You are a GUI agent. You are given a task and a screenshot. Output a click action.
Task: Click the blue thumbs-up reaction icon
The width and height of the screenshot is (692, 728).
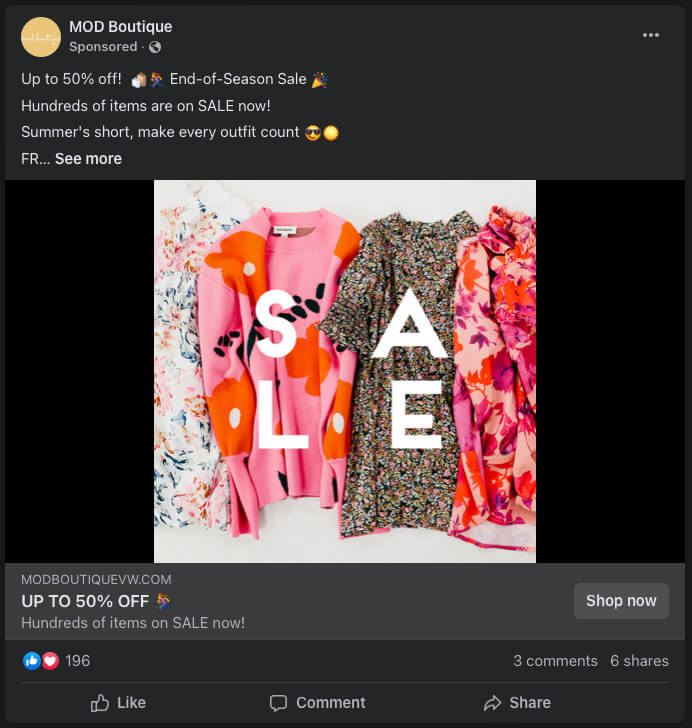point(32,661)
